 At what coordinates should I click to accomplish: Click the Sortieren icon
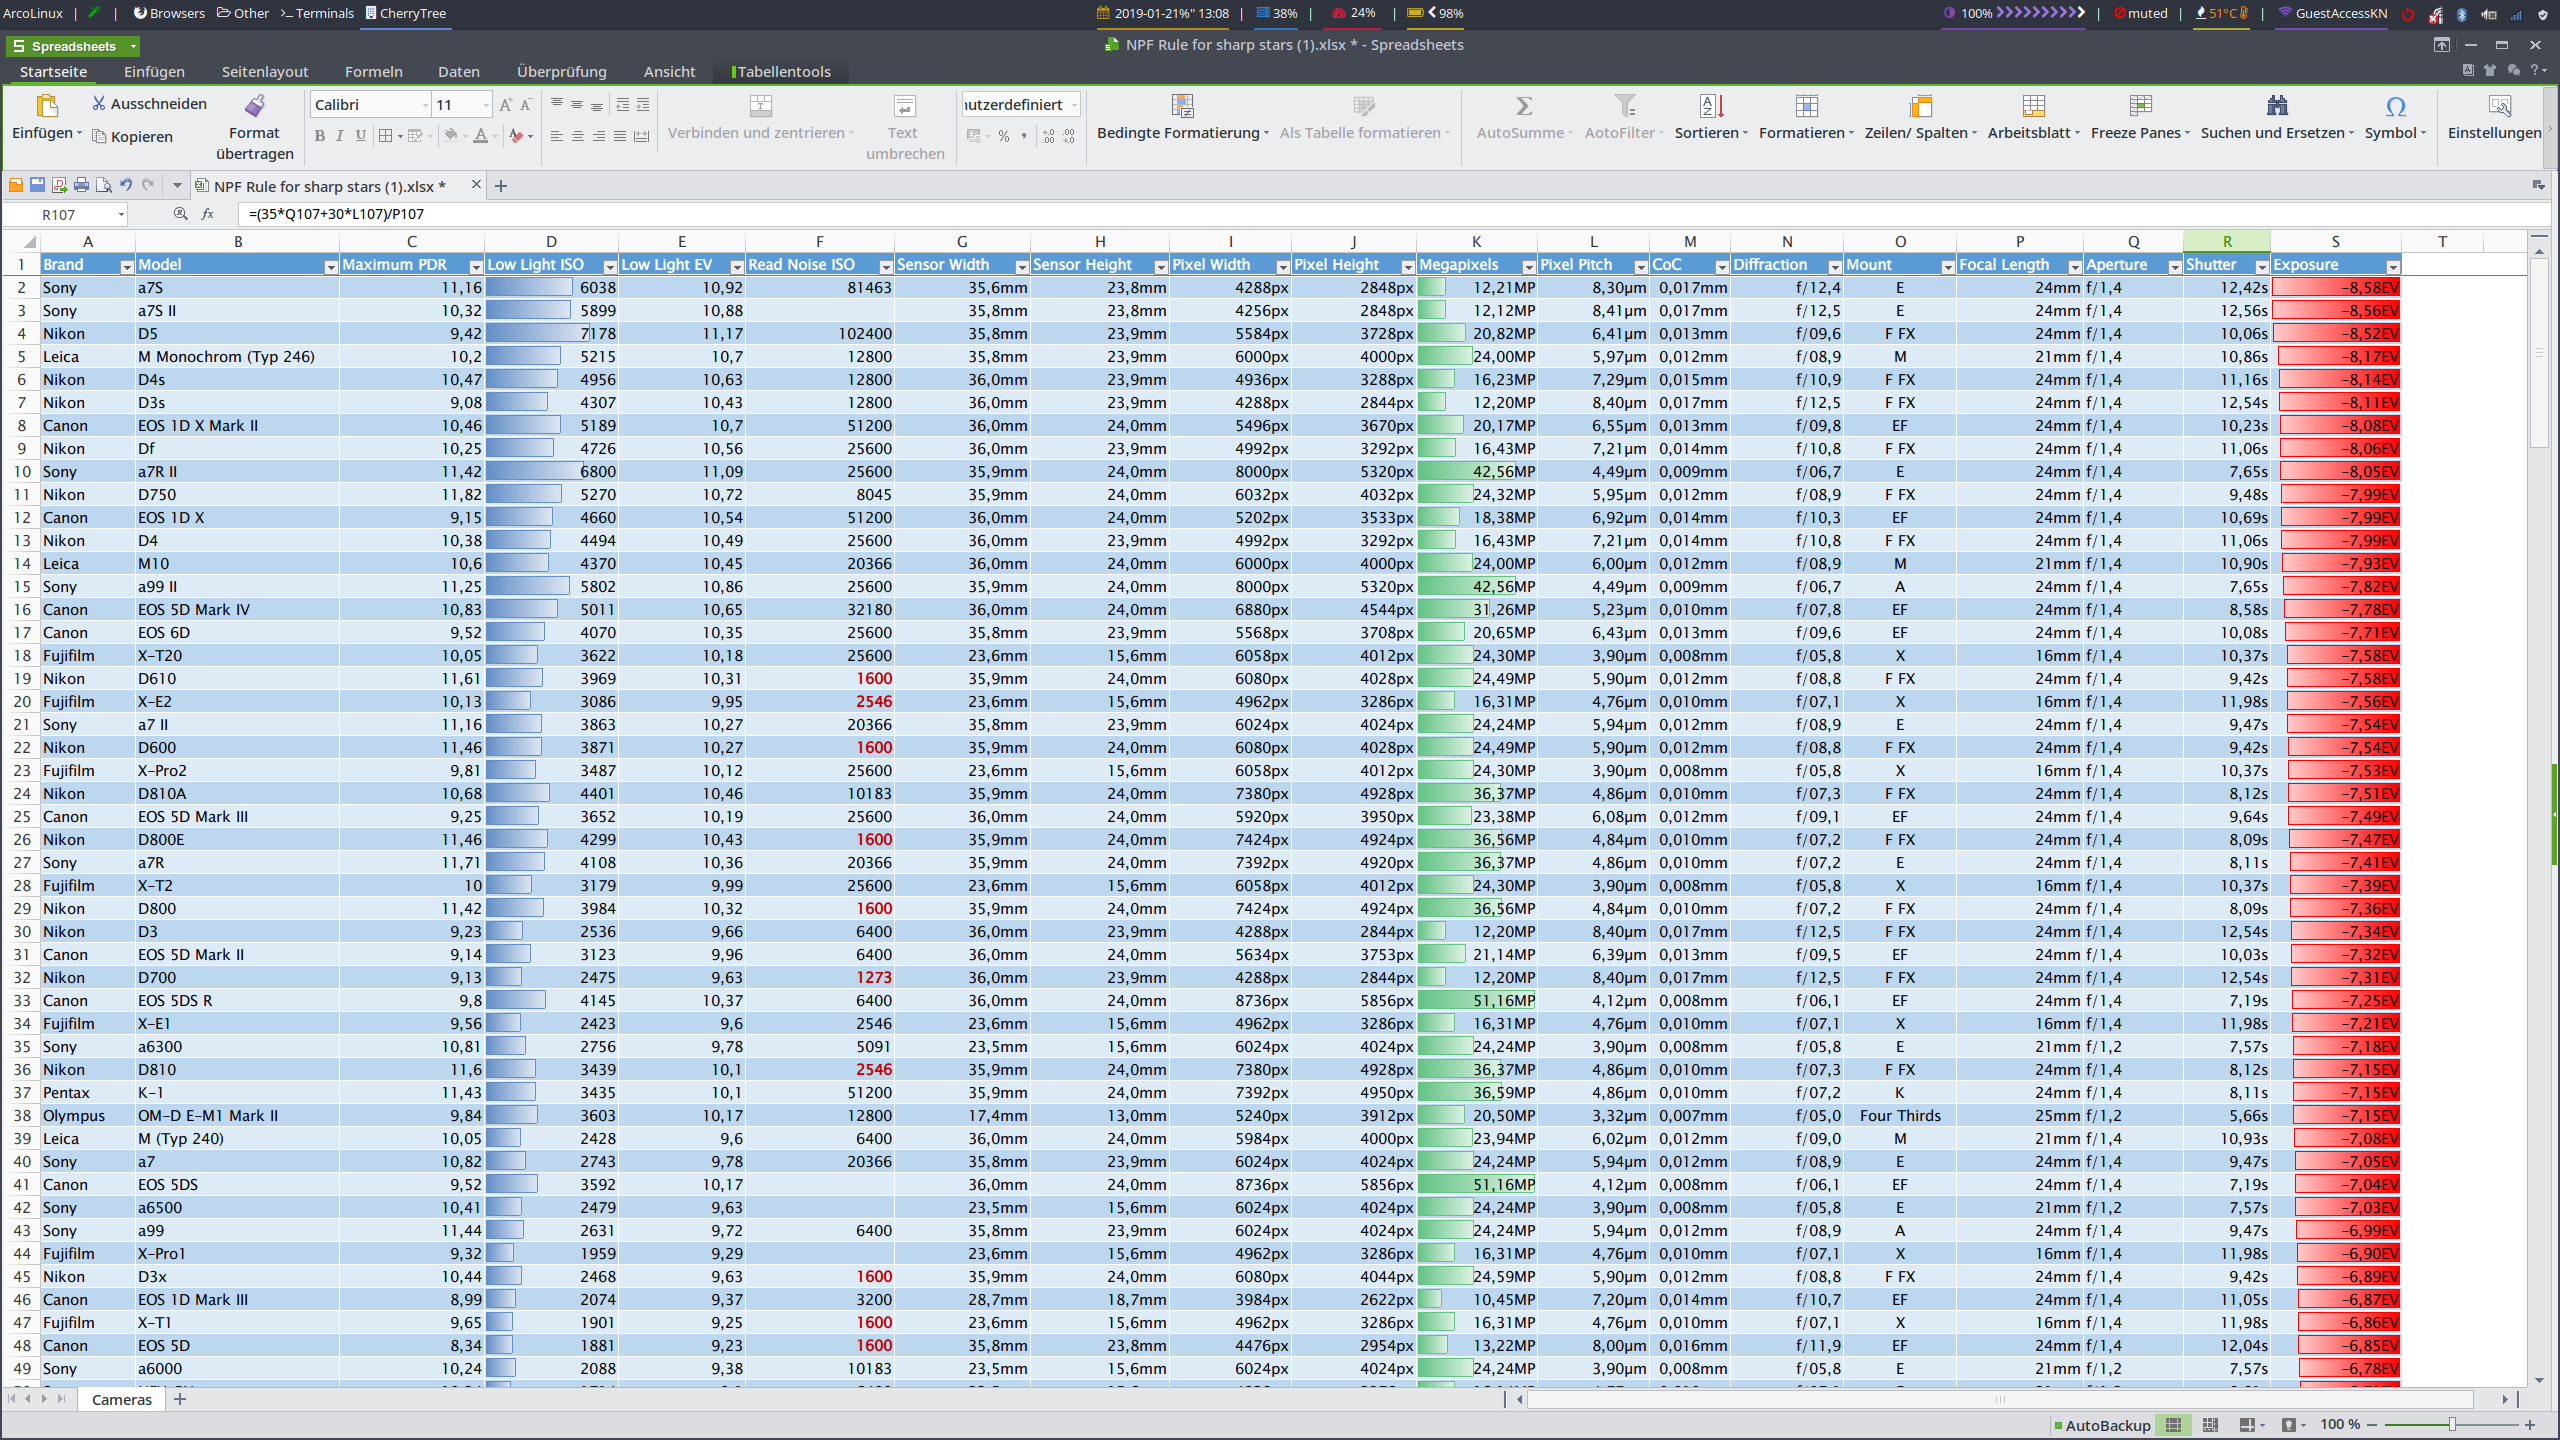click(1711, 106)
